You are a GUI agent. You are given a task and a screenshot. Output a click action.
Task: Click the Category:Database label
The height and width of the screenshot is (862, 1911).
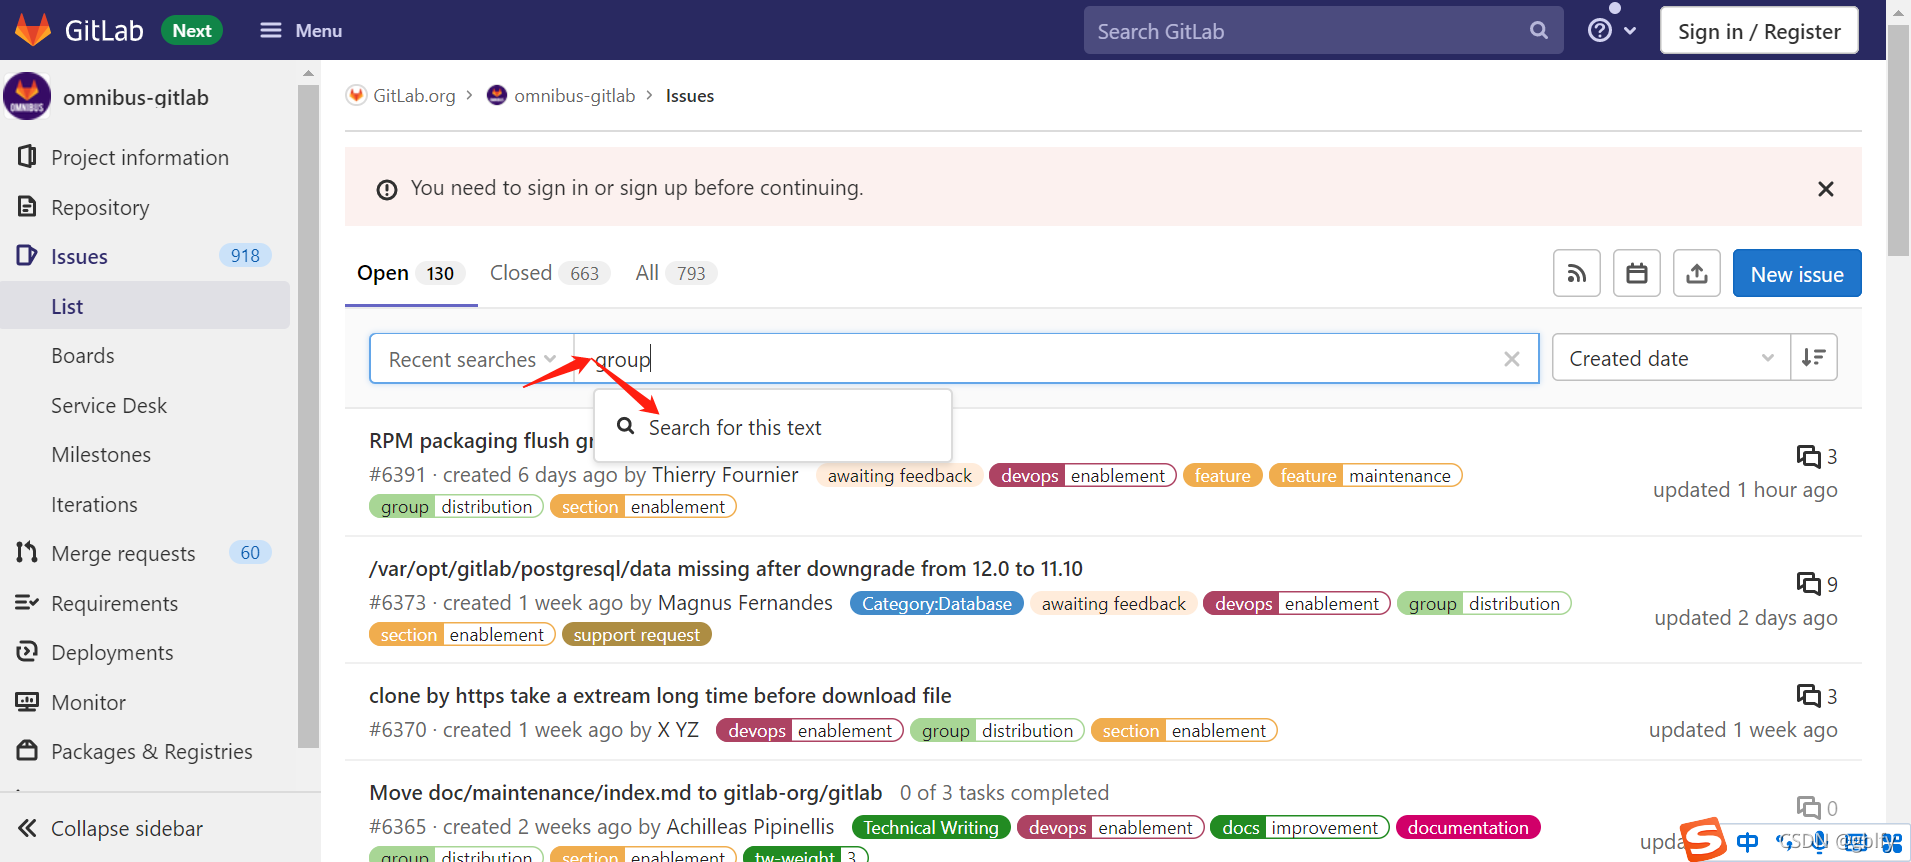pyautogui.click(x=937, y=604)
